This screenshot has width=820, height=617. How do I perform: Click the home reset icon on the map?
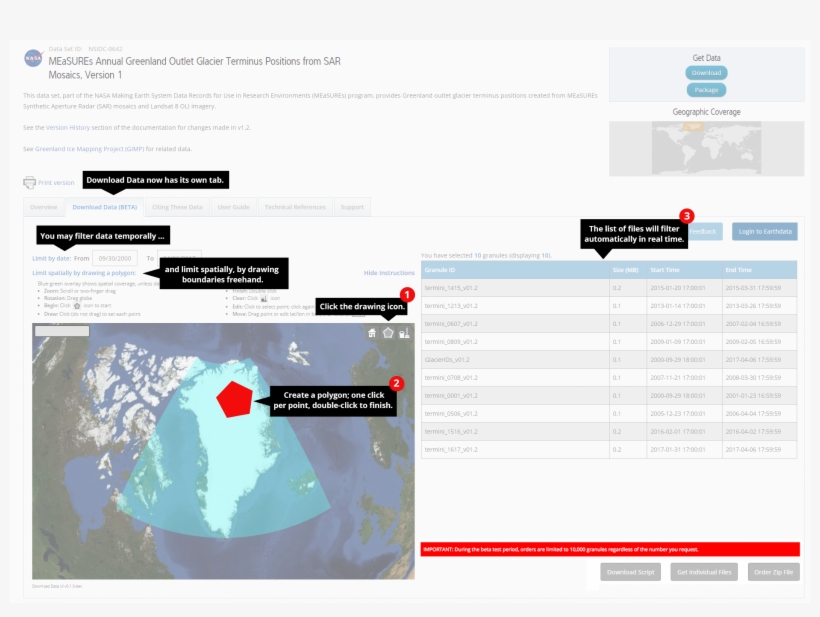pyautogui.click(x=372, y=332)
